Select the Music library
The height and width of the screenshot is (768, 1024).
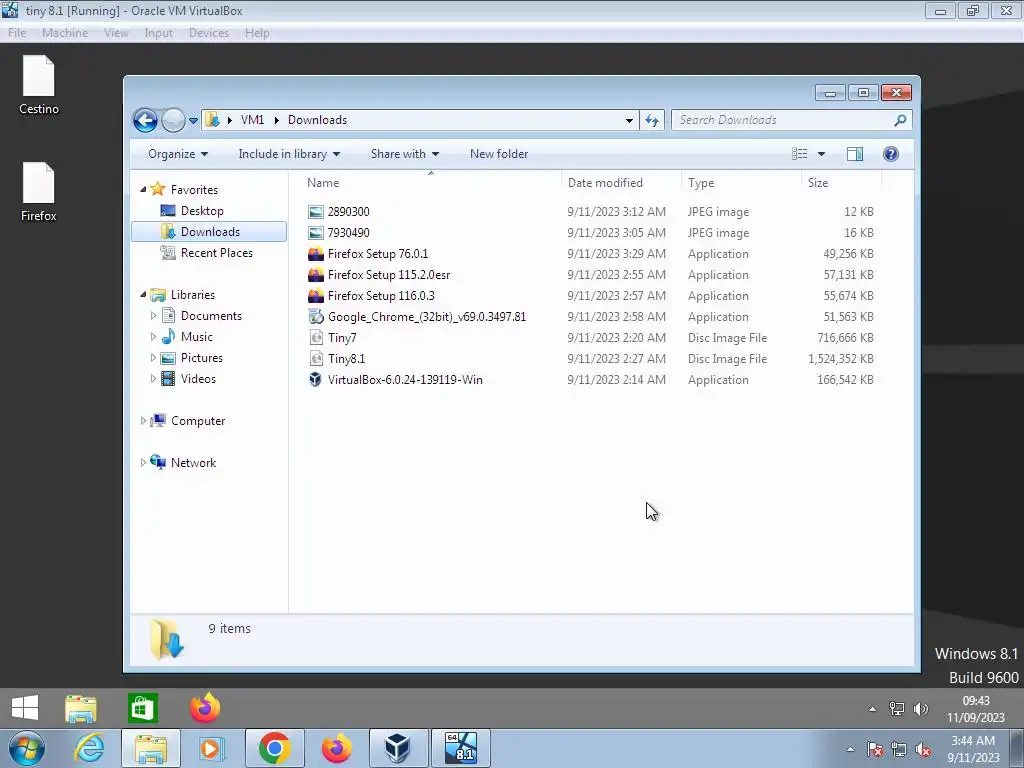197,337
